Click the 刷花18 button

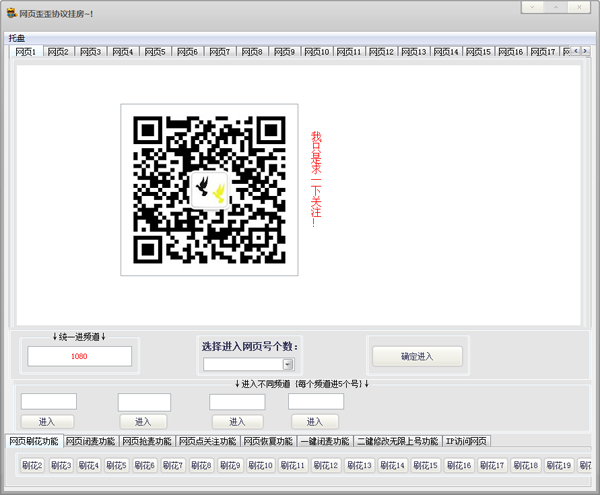point(525,465)
